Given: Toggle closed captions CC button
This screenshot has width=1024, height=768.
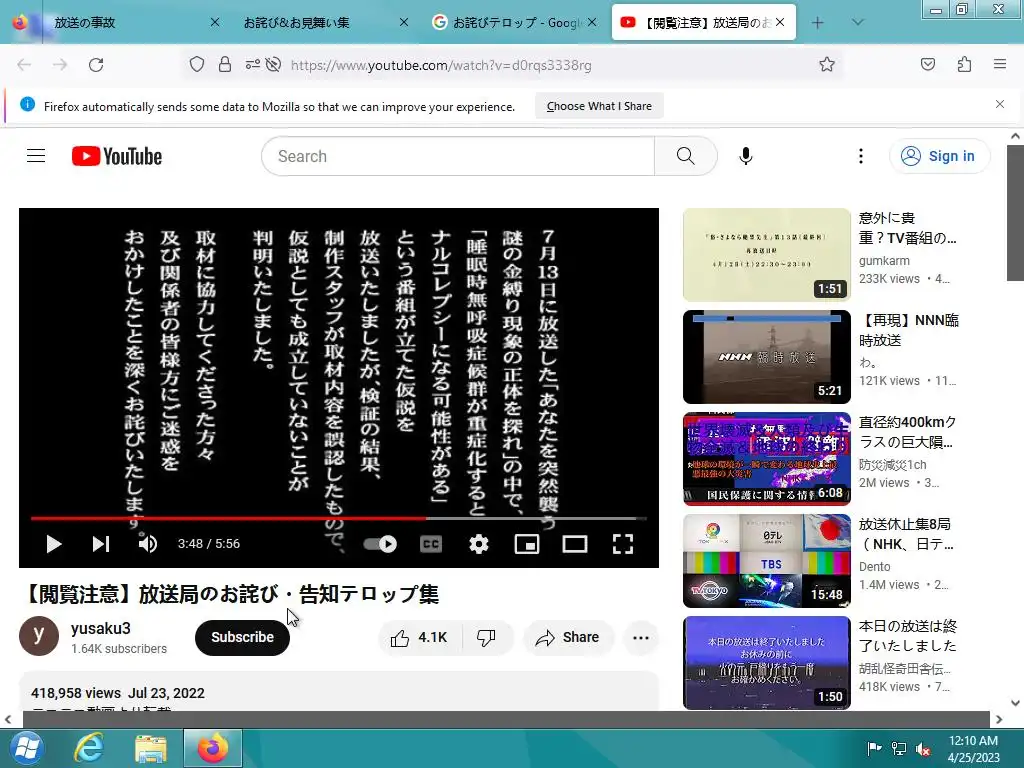Looking at the screenshot, I should [x=431, y=544].
